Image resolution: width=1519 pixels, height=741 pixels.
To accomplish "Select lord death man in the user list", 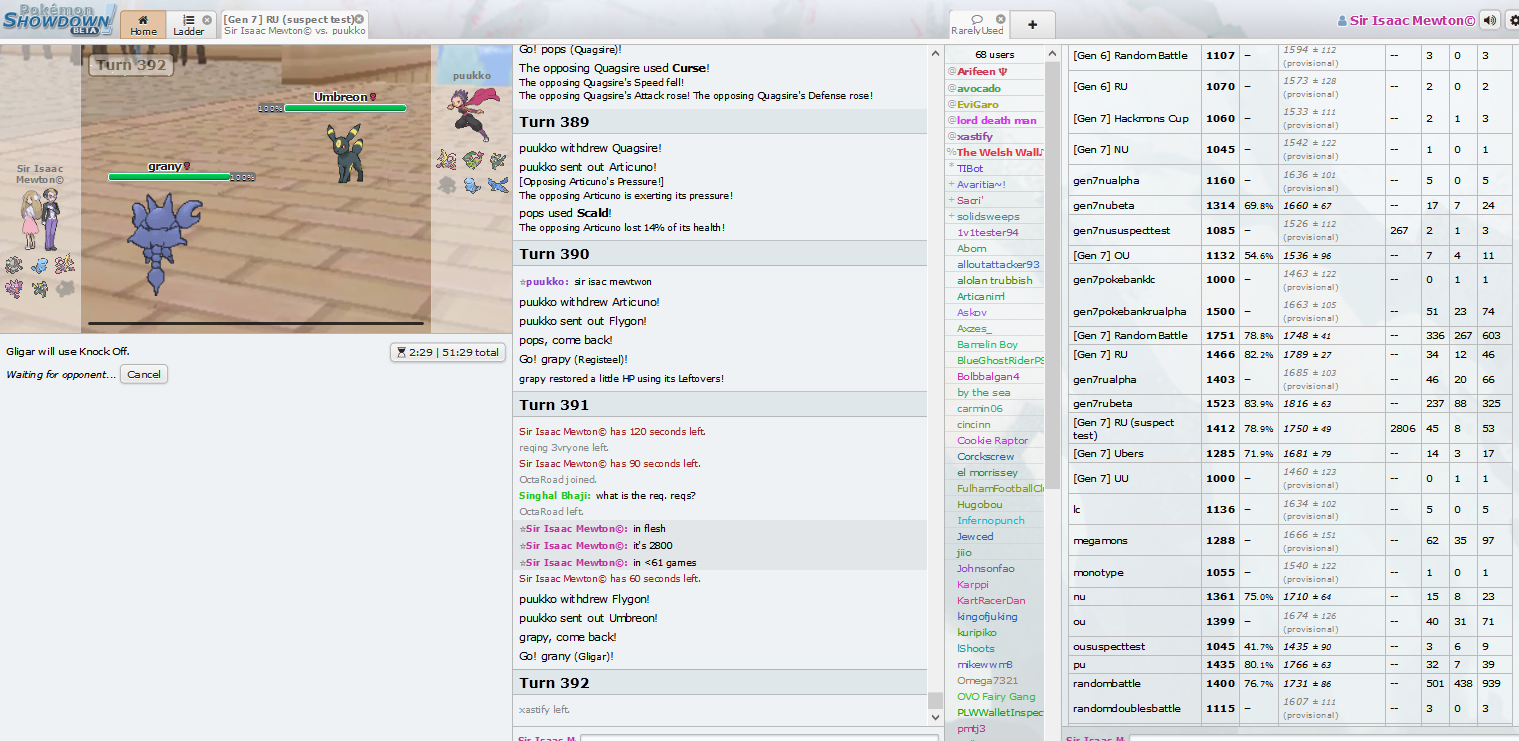I will 996,120.
